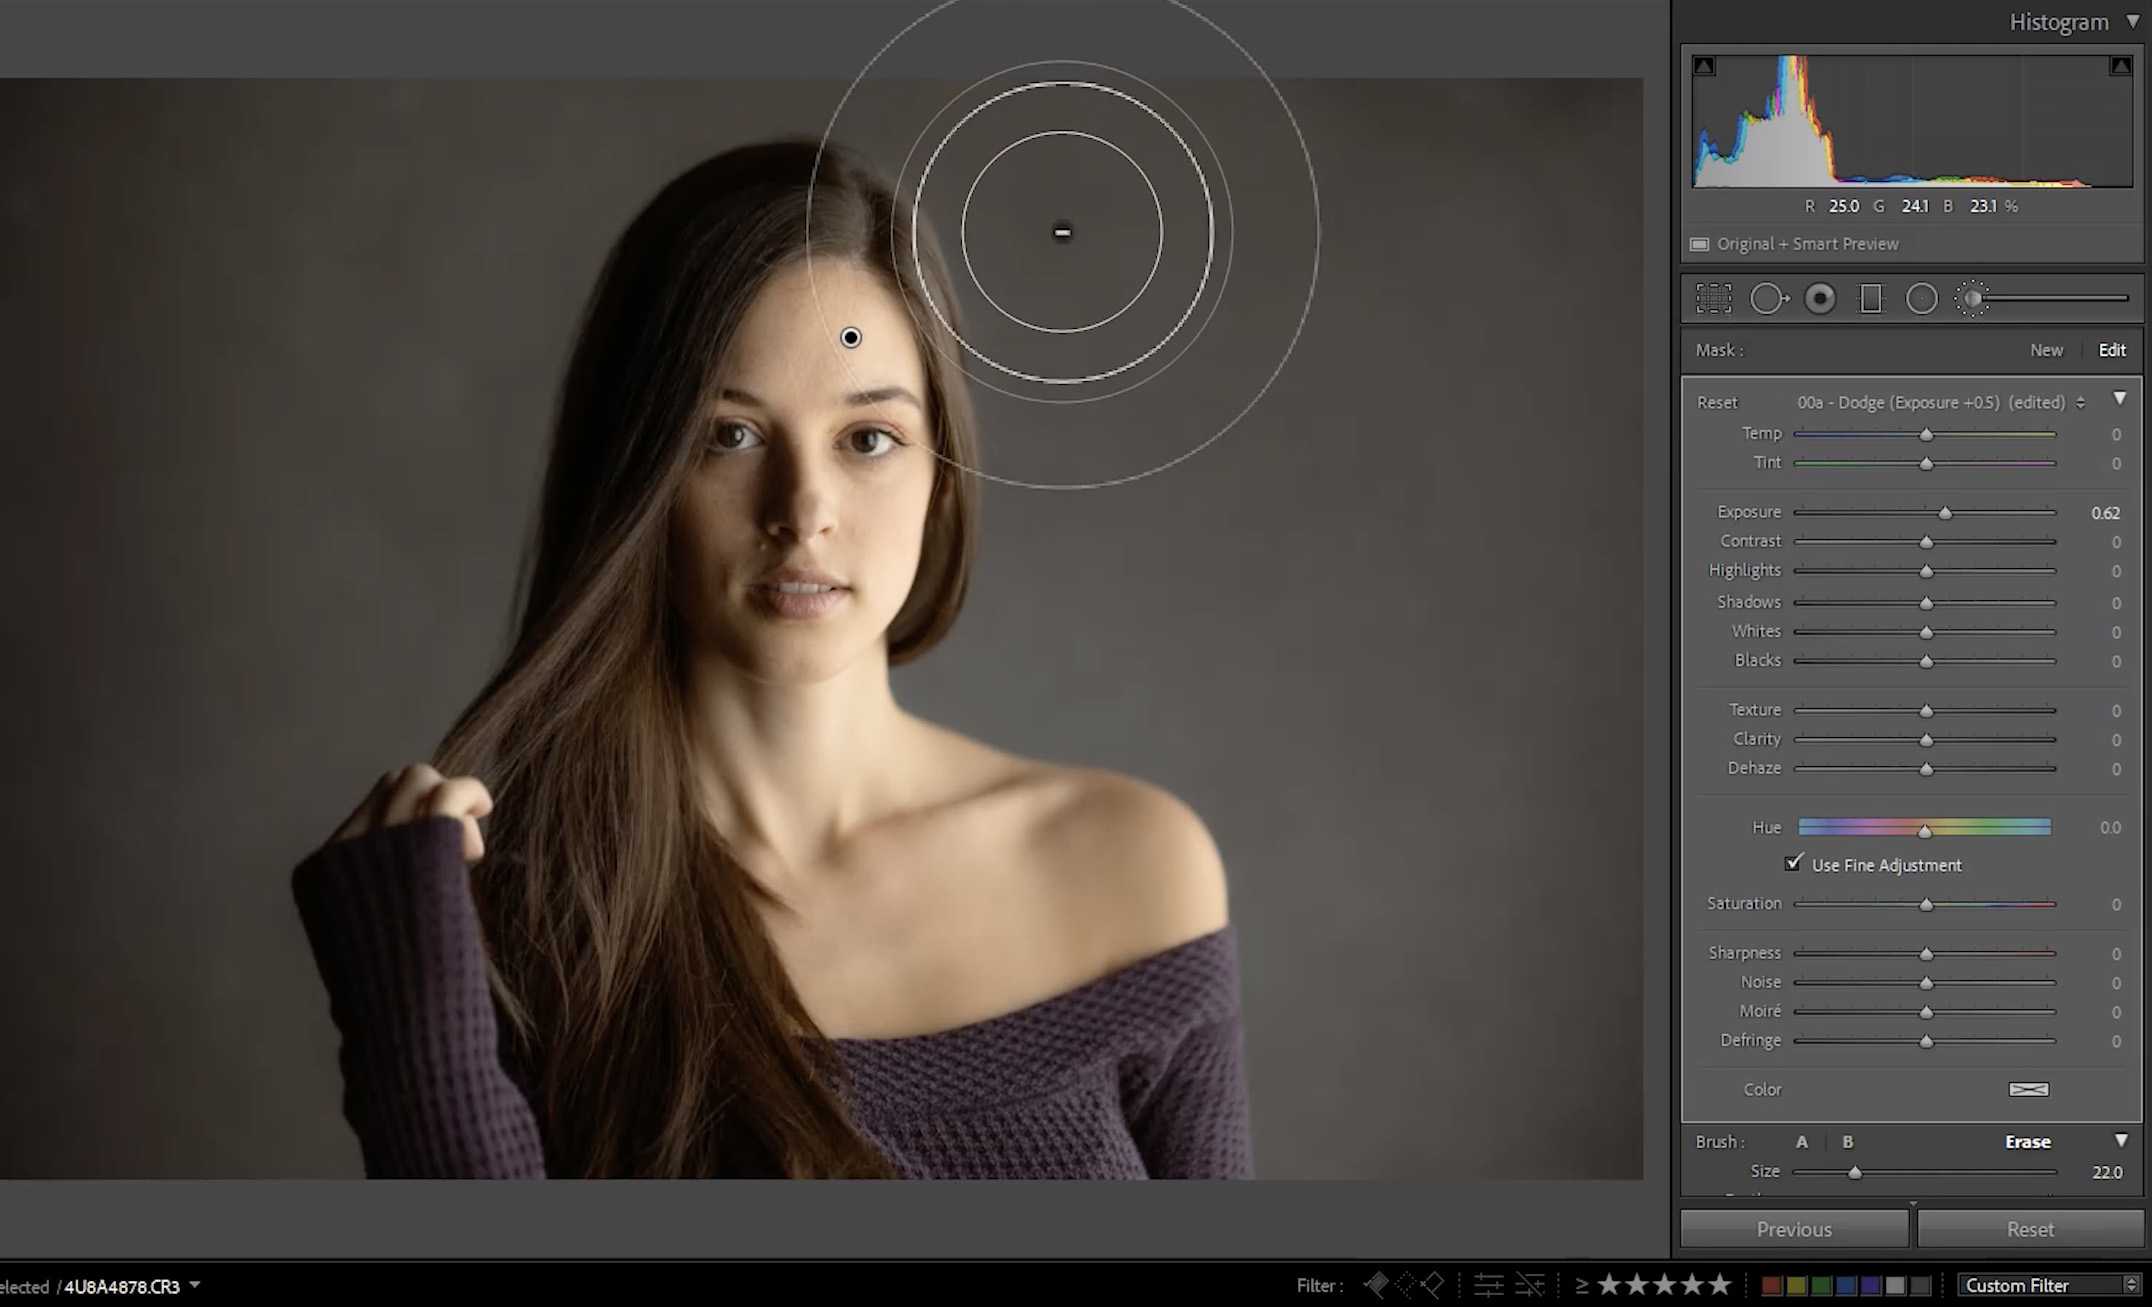Select the Crop Overlay tool
The height and width of the screenshot is (1307, 2152).
pos(1714,298)
